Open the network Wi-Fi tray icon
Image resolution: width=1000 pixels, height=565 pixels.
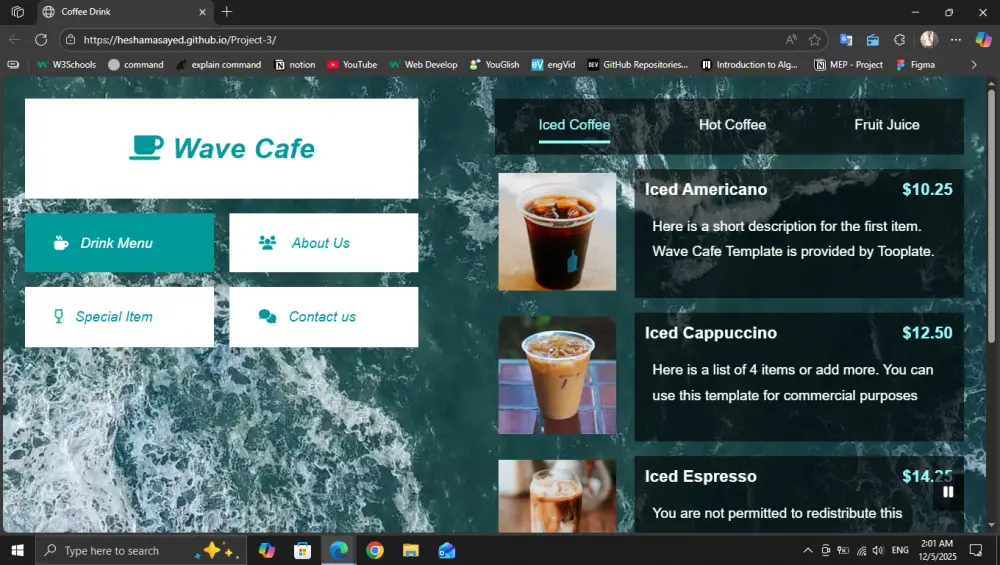(x=861, y=550)
